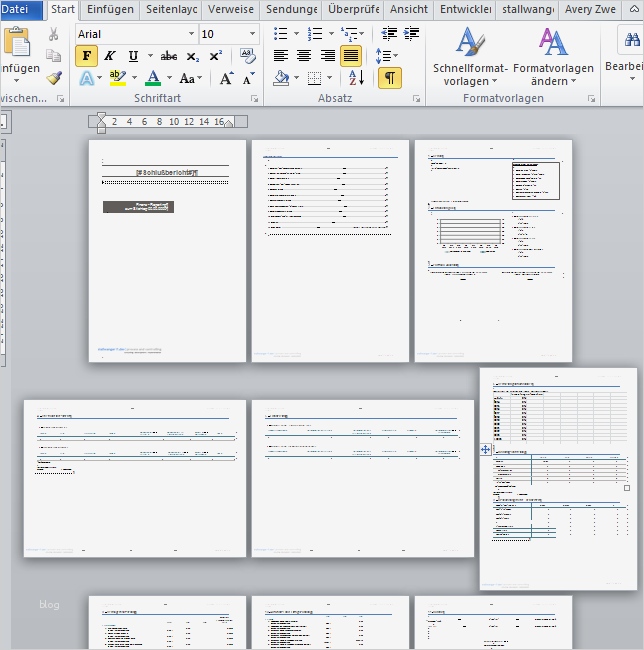This screenshot has width=644, height=650.
Task: Clear formatting eraser icon
Action: (248, 56)
